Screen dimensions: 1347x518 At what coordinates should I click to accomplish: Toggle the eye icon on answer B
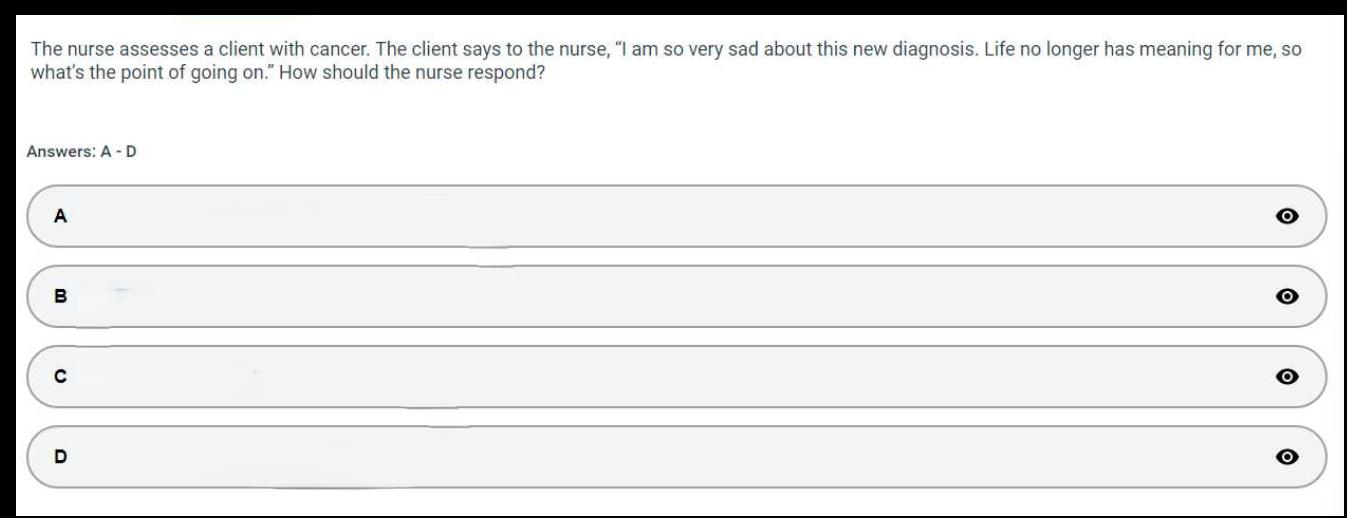click(1289, 296)
